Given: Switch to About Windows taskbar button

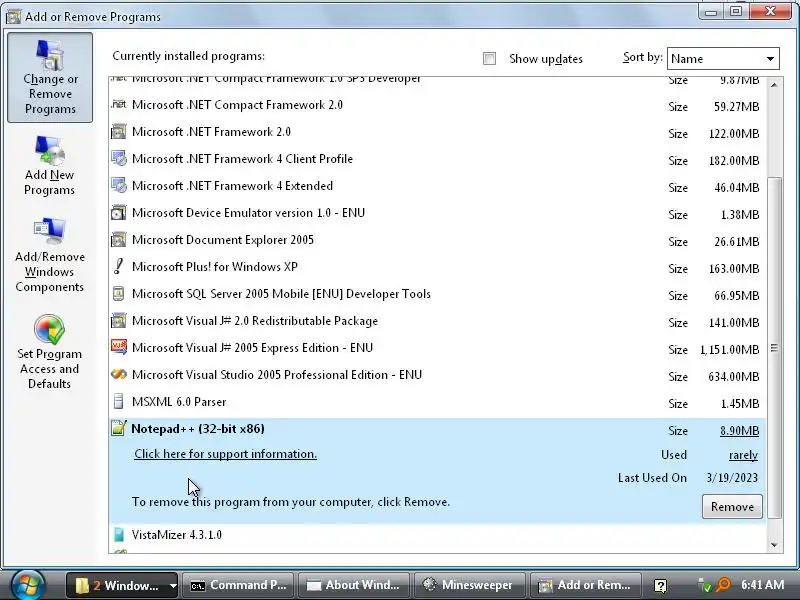Looking at the screenshot, I should [x=355, y=585].
